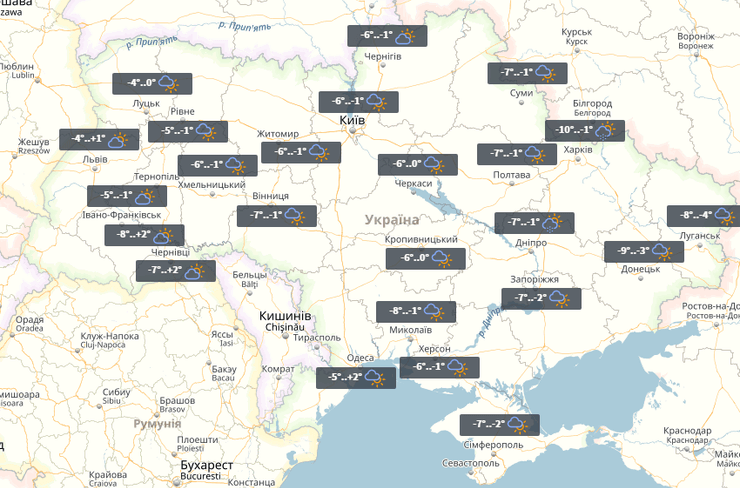Click the Cherkasy -6°..0° forecast badge
740x488 pixels.
(x=417, y=165)
